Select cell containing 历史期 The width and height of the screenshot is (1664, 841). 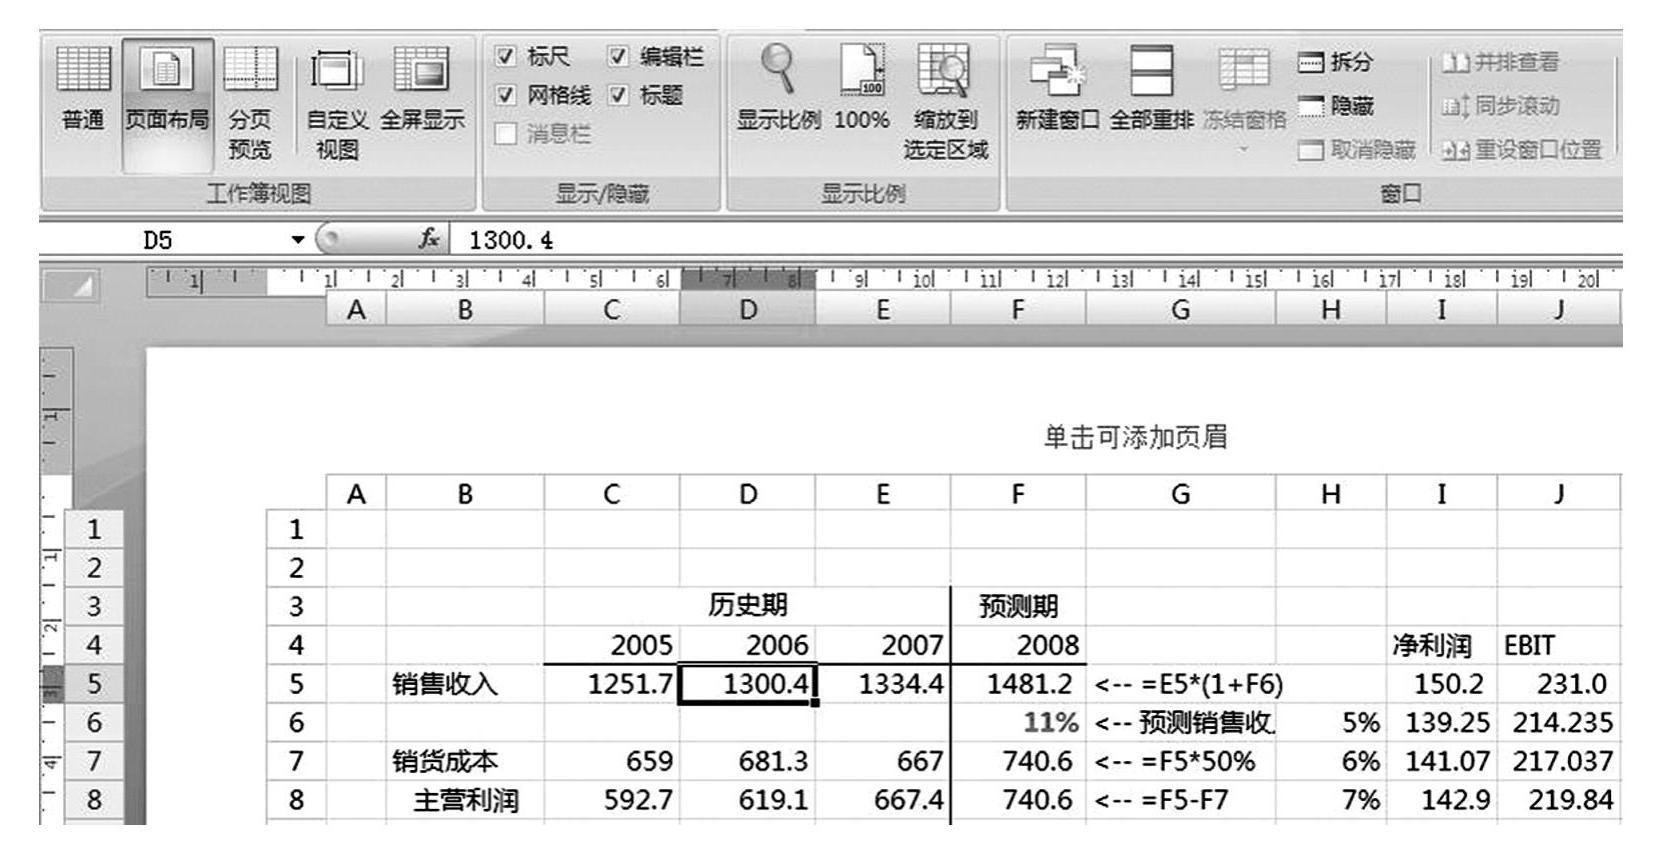(x=748, y=606)
